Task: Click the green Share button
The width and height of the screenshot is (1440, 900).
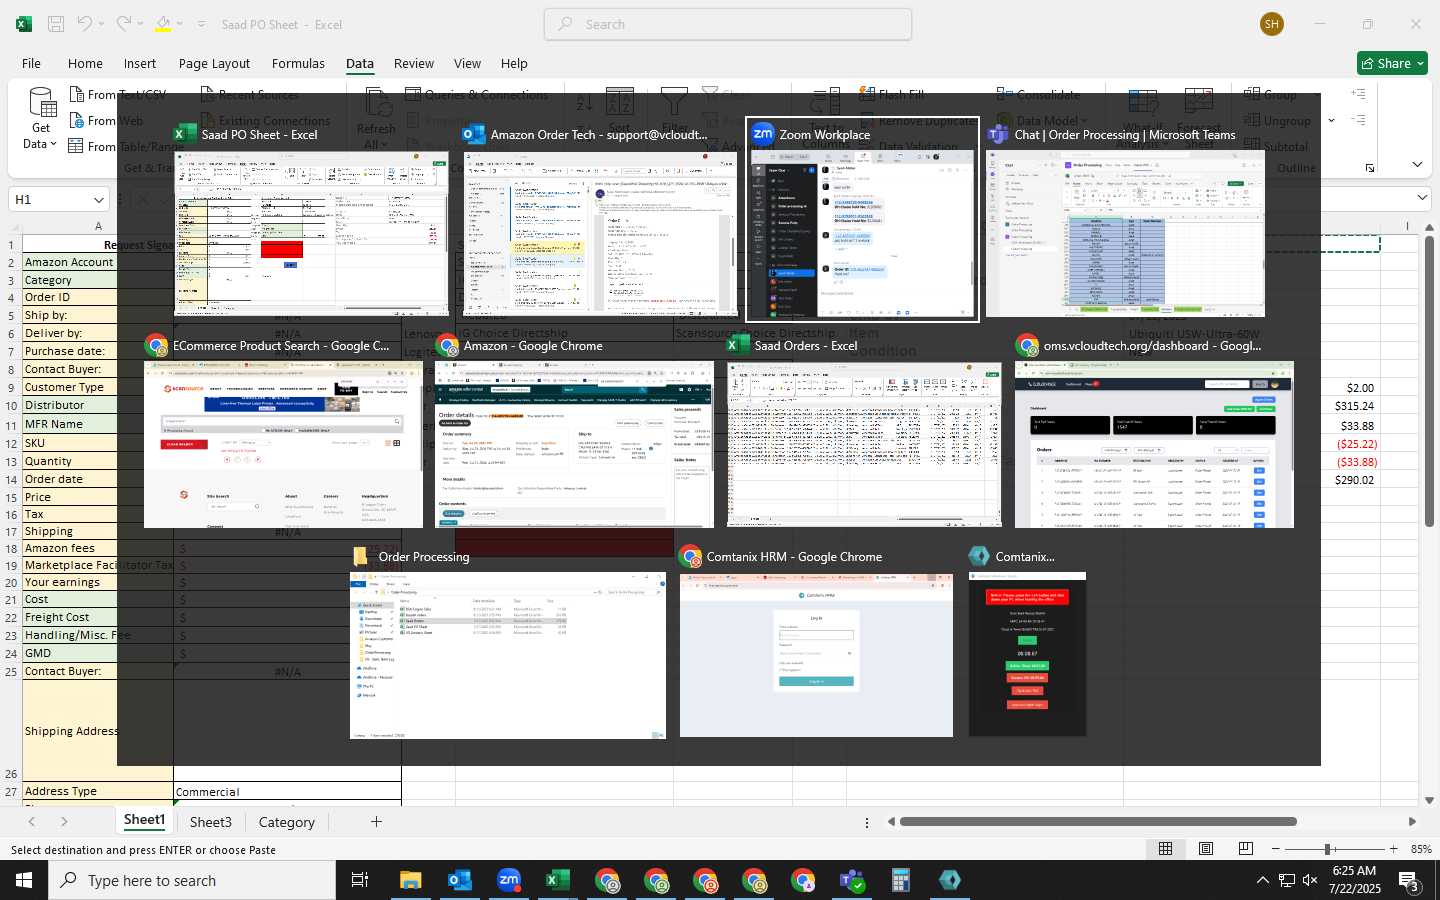Action: [x=1392, y=63]
